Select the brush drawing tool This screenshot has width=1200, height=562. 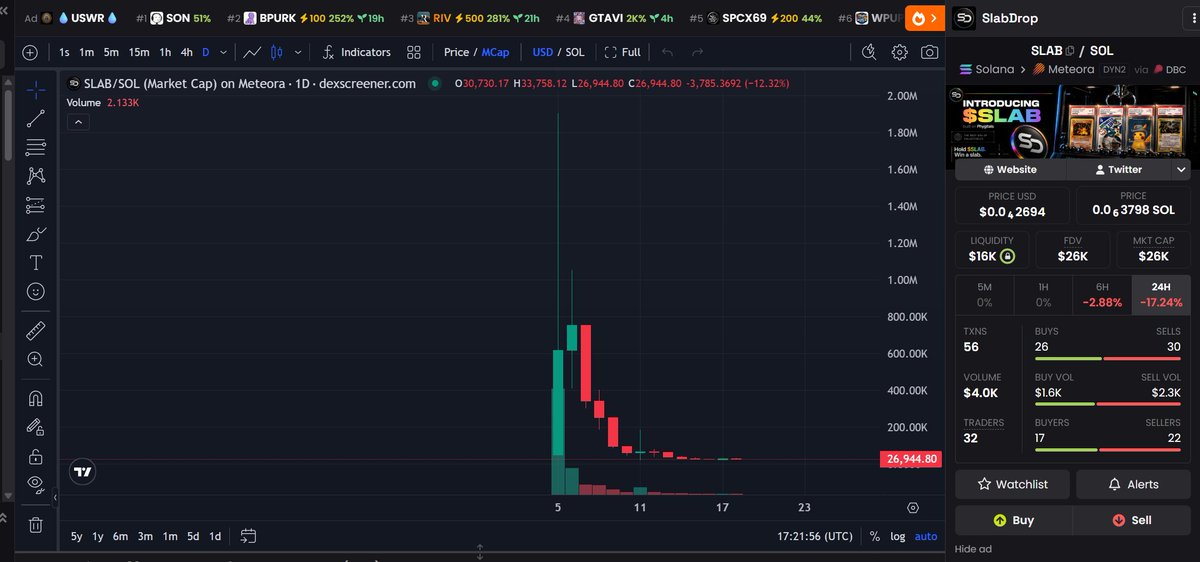36,234
